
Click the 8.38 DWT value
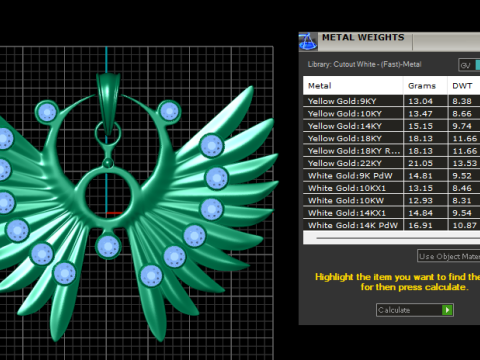(x=462, y=101)
